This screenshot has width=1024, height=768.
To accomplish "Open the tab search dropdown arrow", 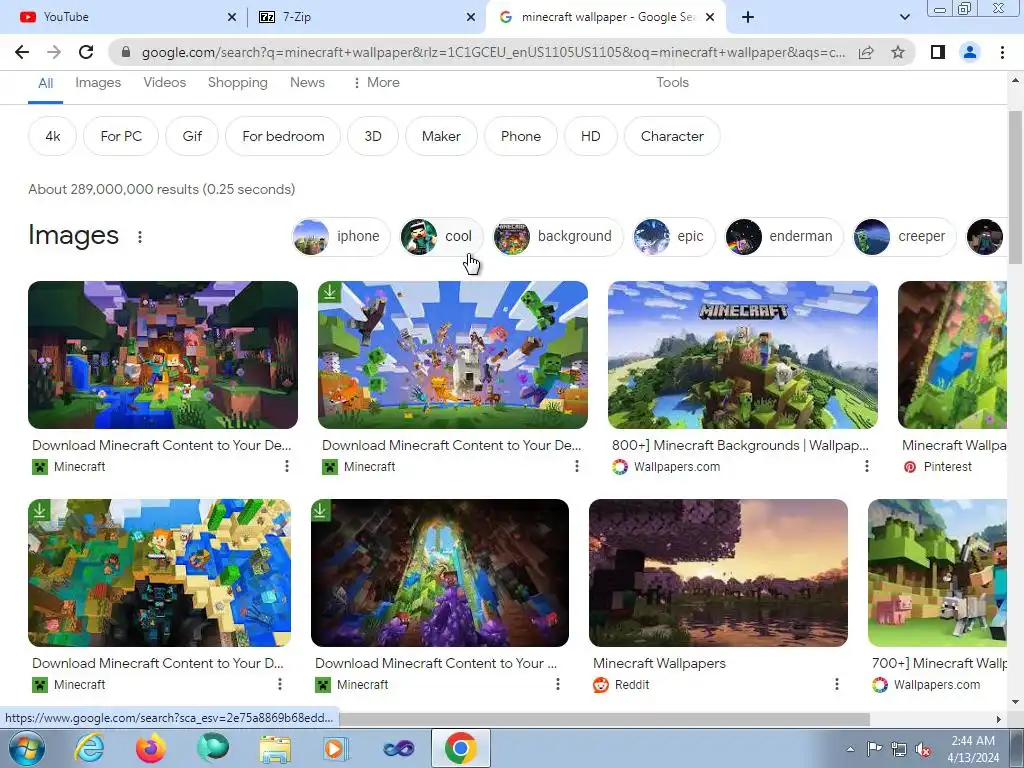I will click(904, 17).
